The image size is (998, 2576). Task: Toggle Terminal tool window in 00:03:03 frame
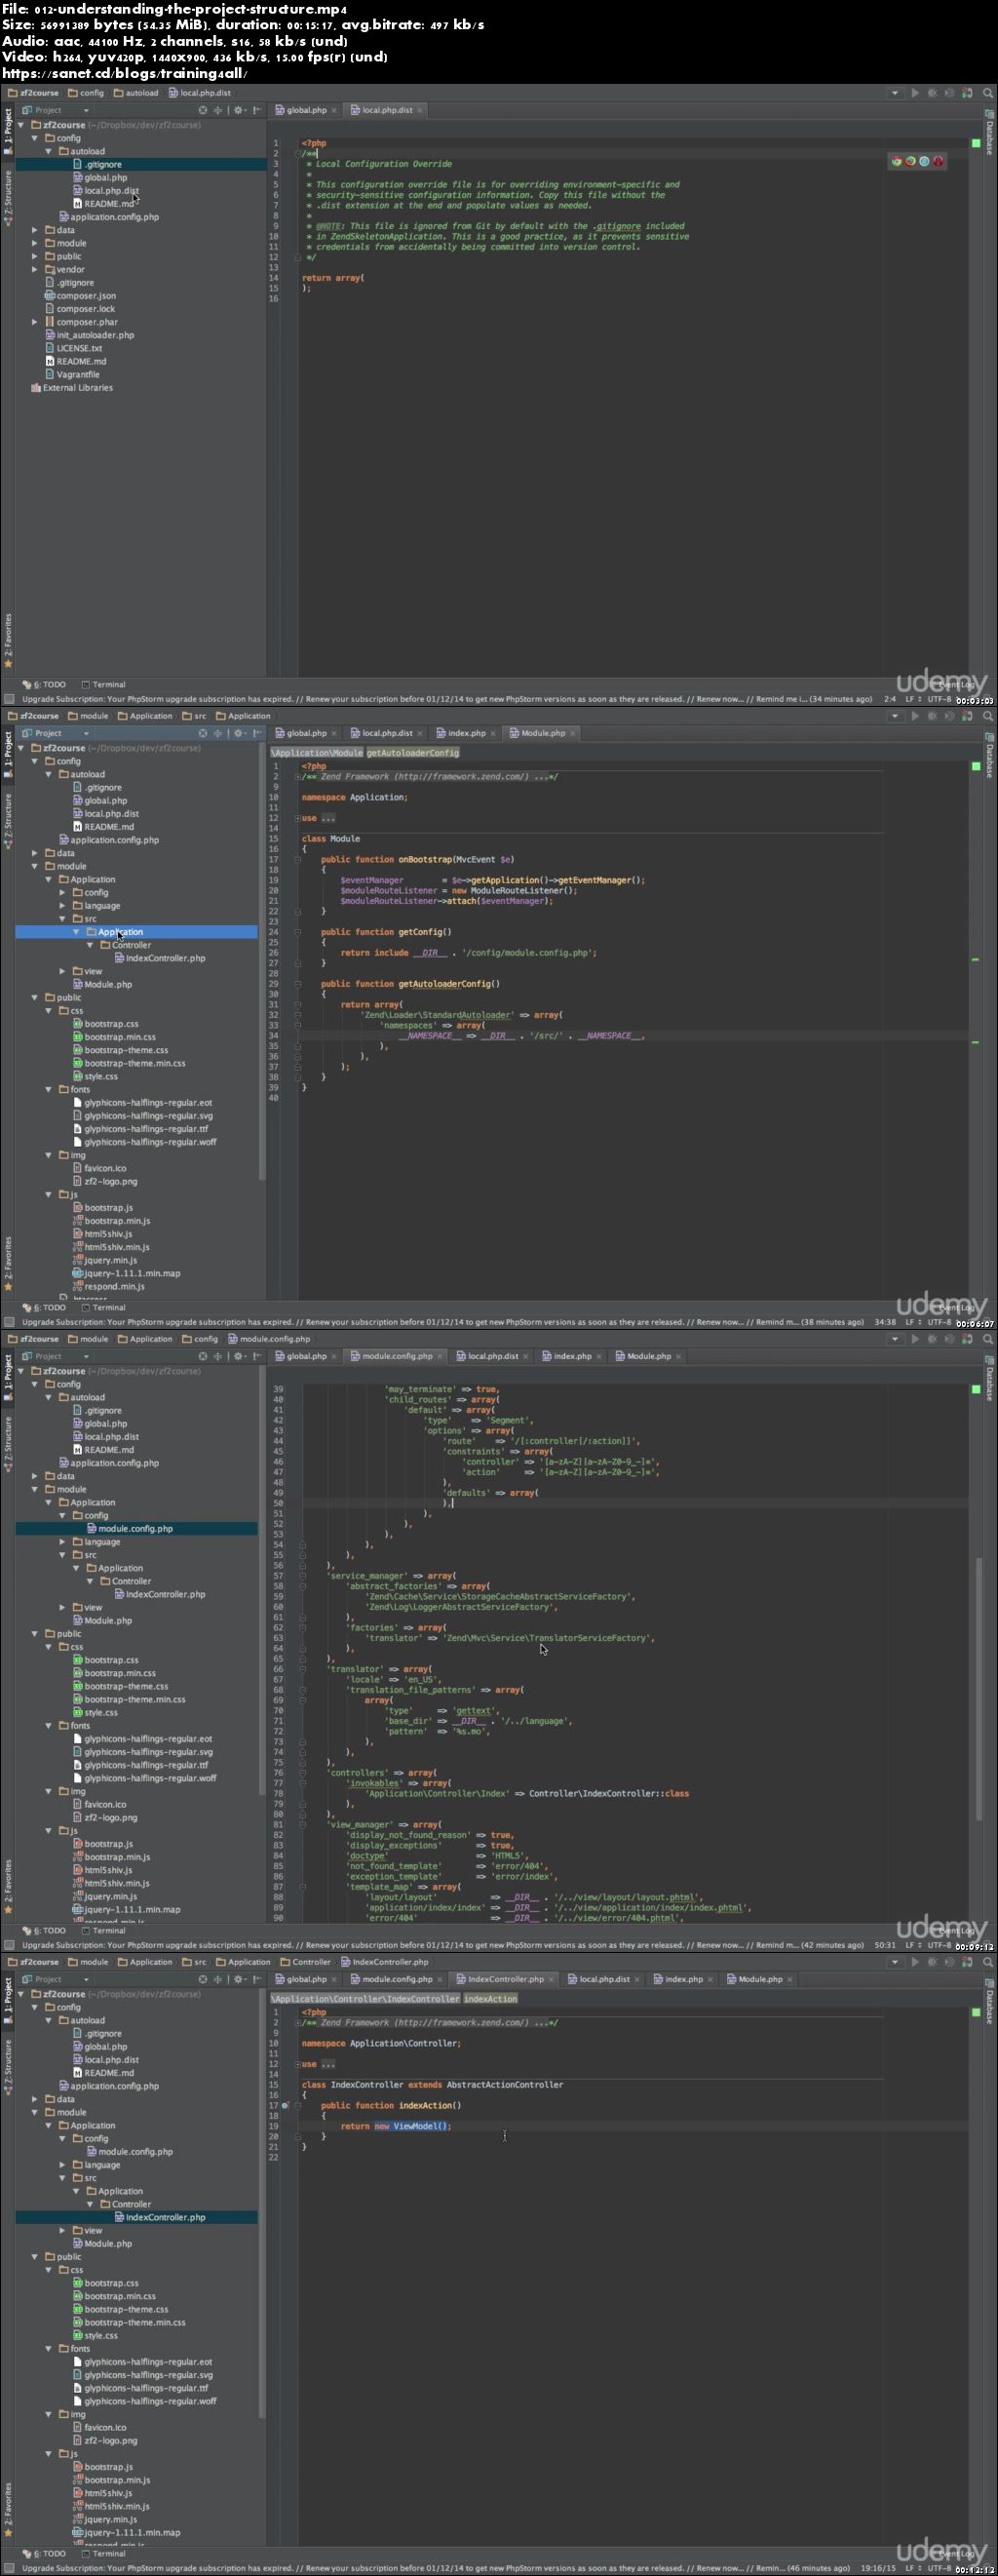tap(103, 685)
